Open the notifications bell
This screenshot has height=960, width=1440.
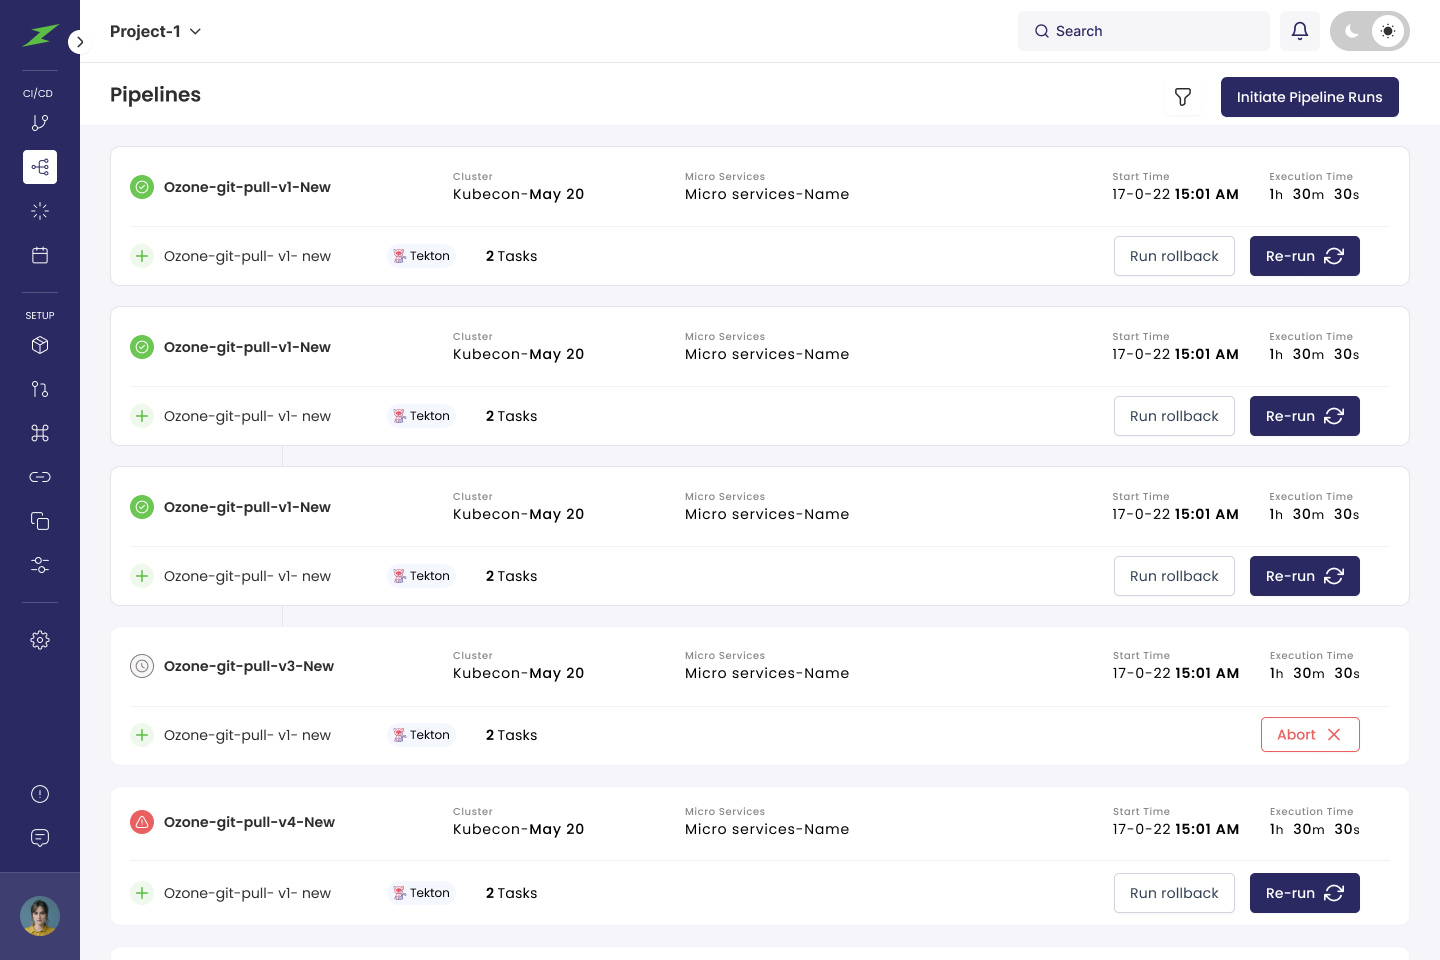click(1299, 31)
